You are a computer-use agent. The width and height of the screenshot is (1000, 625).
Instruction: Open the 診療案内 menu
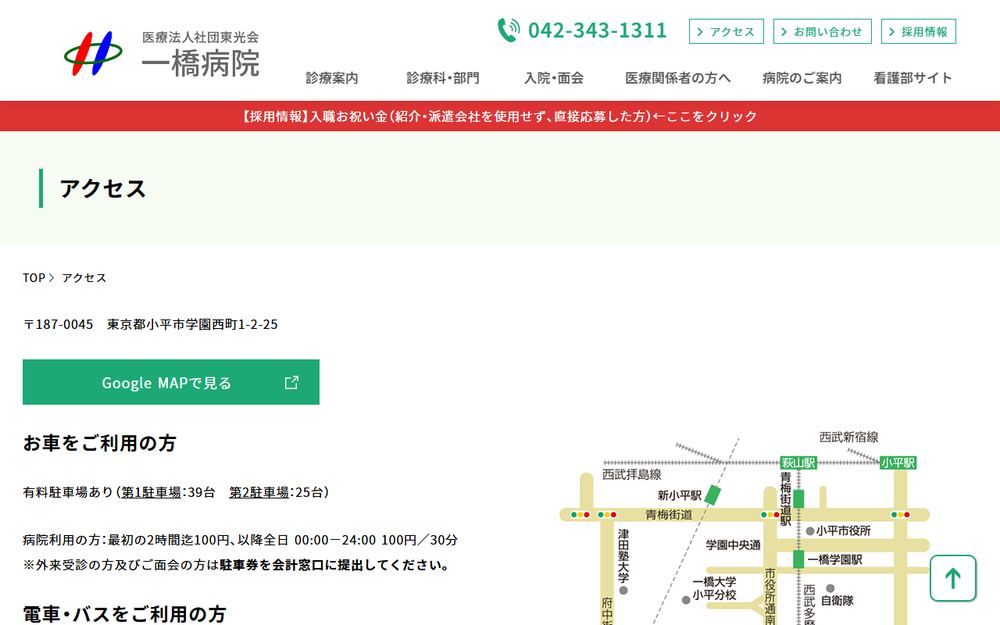(x=332, y=78)
